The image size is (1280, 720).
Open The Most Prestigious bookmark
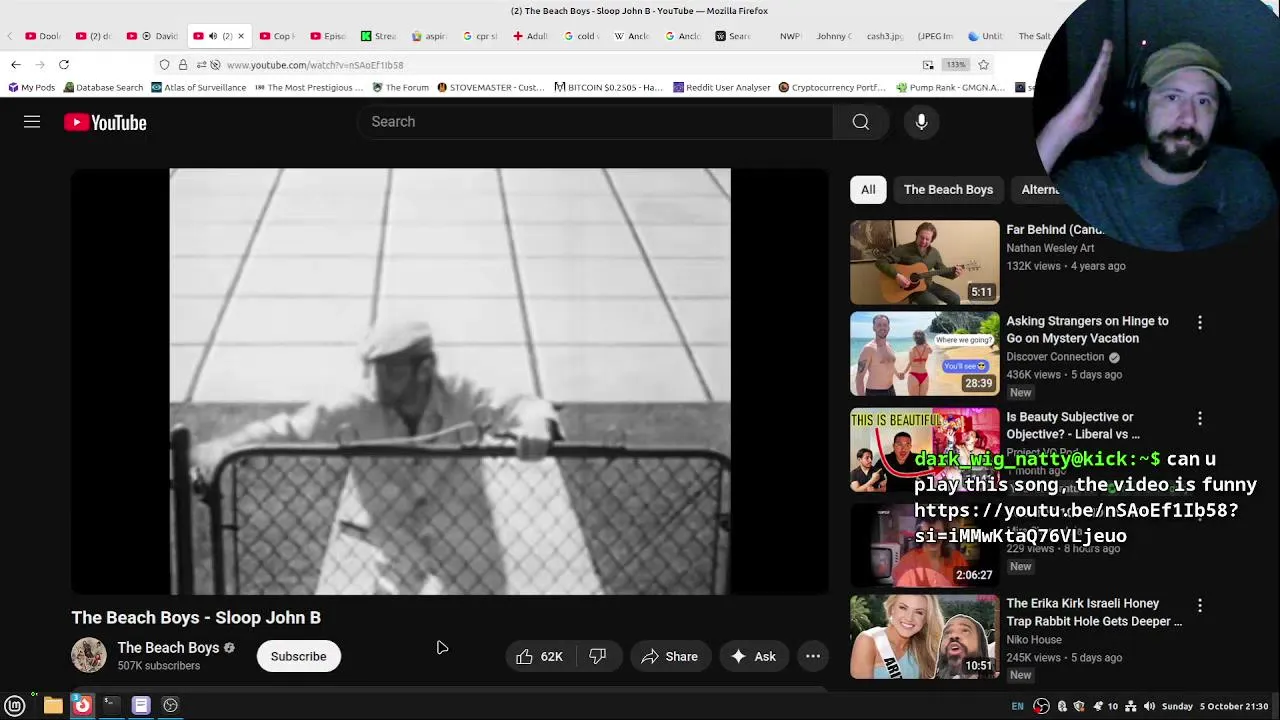coord(309,87)
